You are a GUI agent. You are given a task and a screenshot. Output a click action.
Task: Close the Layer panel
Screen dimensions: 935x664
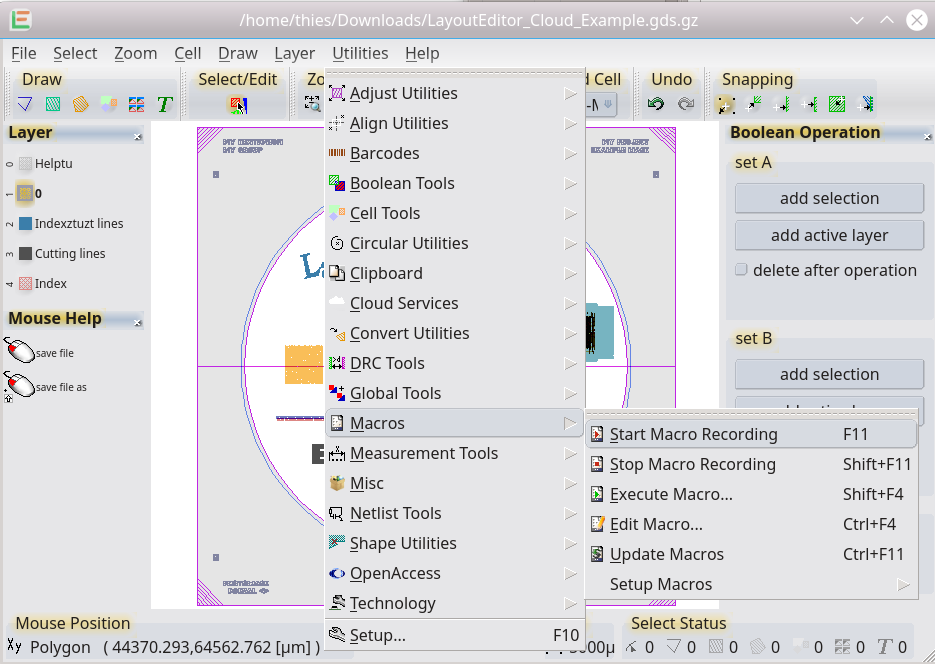[x=137, y=135]
